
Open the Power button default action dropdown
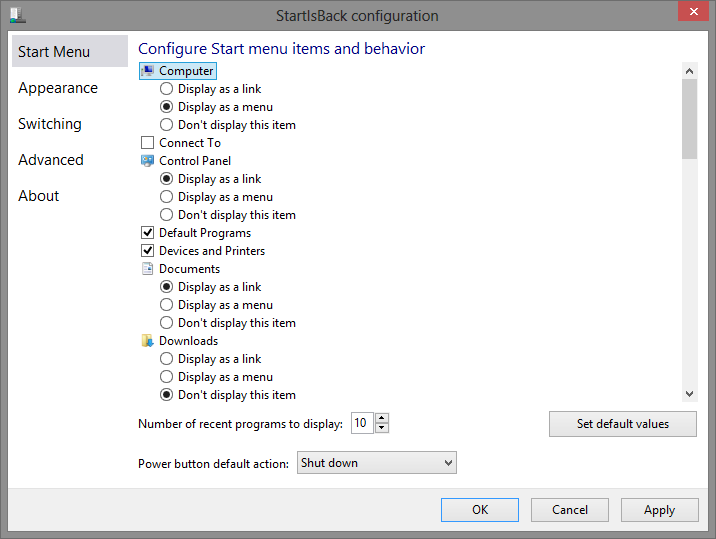point(377,463)
